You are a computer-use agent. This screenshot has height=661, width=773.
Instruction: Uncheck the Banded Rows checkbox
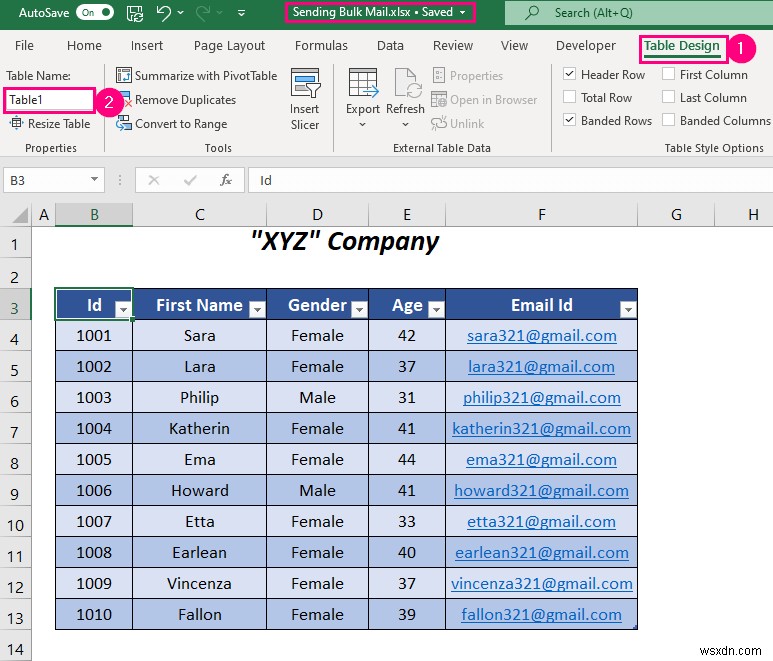click(x=569, y=120)
